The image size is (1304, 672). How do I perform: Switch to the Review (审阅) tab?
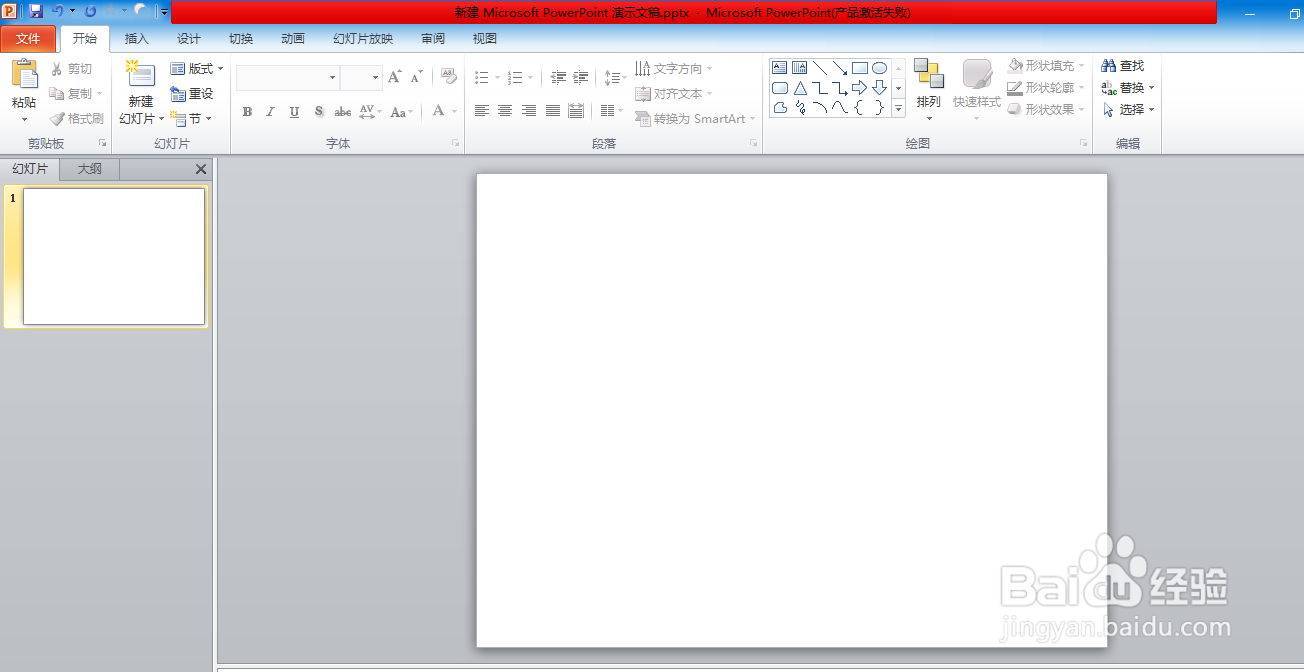[433, 39]
